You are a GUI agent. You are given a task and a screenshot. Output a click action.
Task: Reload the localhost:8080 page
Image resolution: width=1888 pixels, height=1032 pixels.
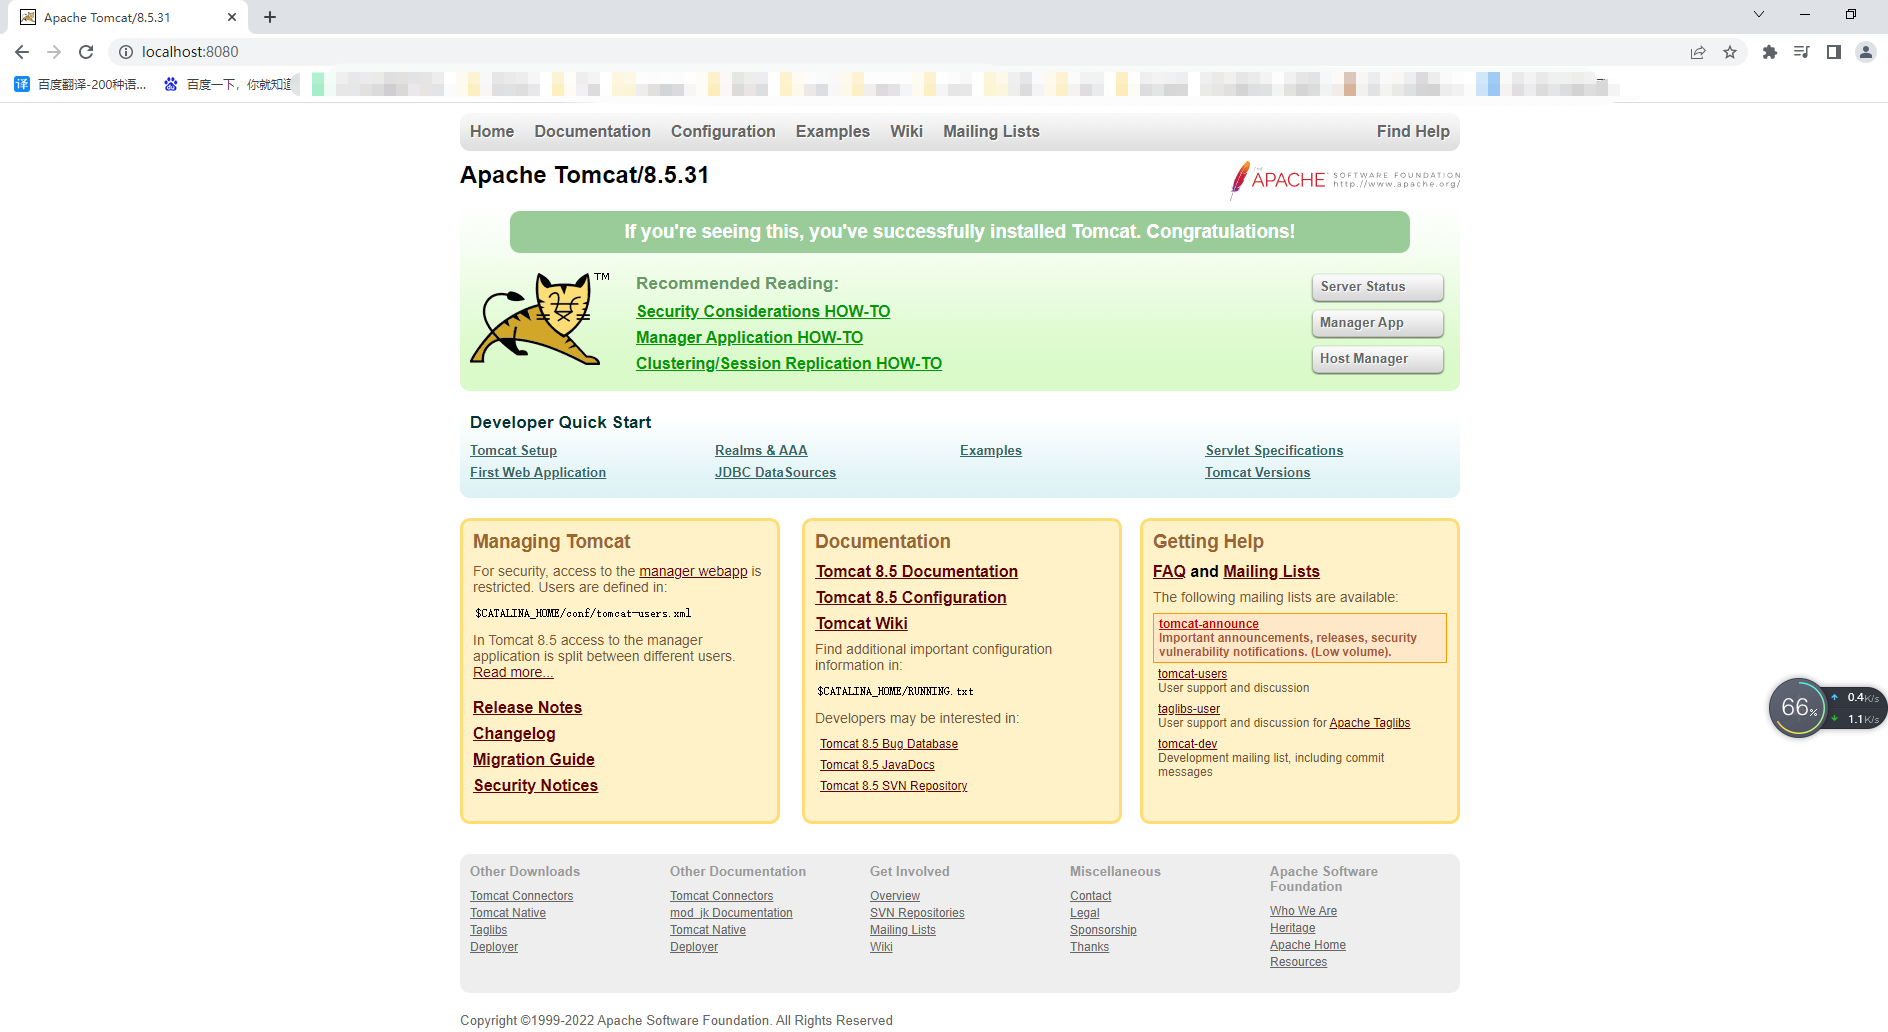point(86,52)
